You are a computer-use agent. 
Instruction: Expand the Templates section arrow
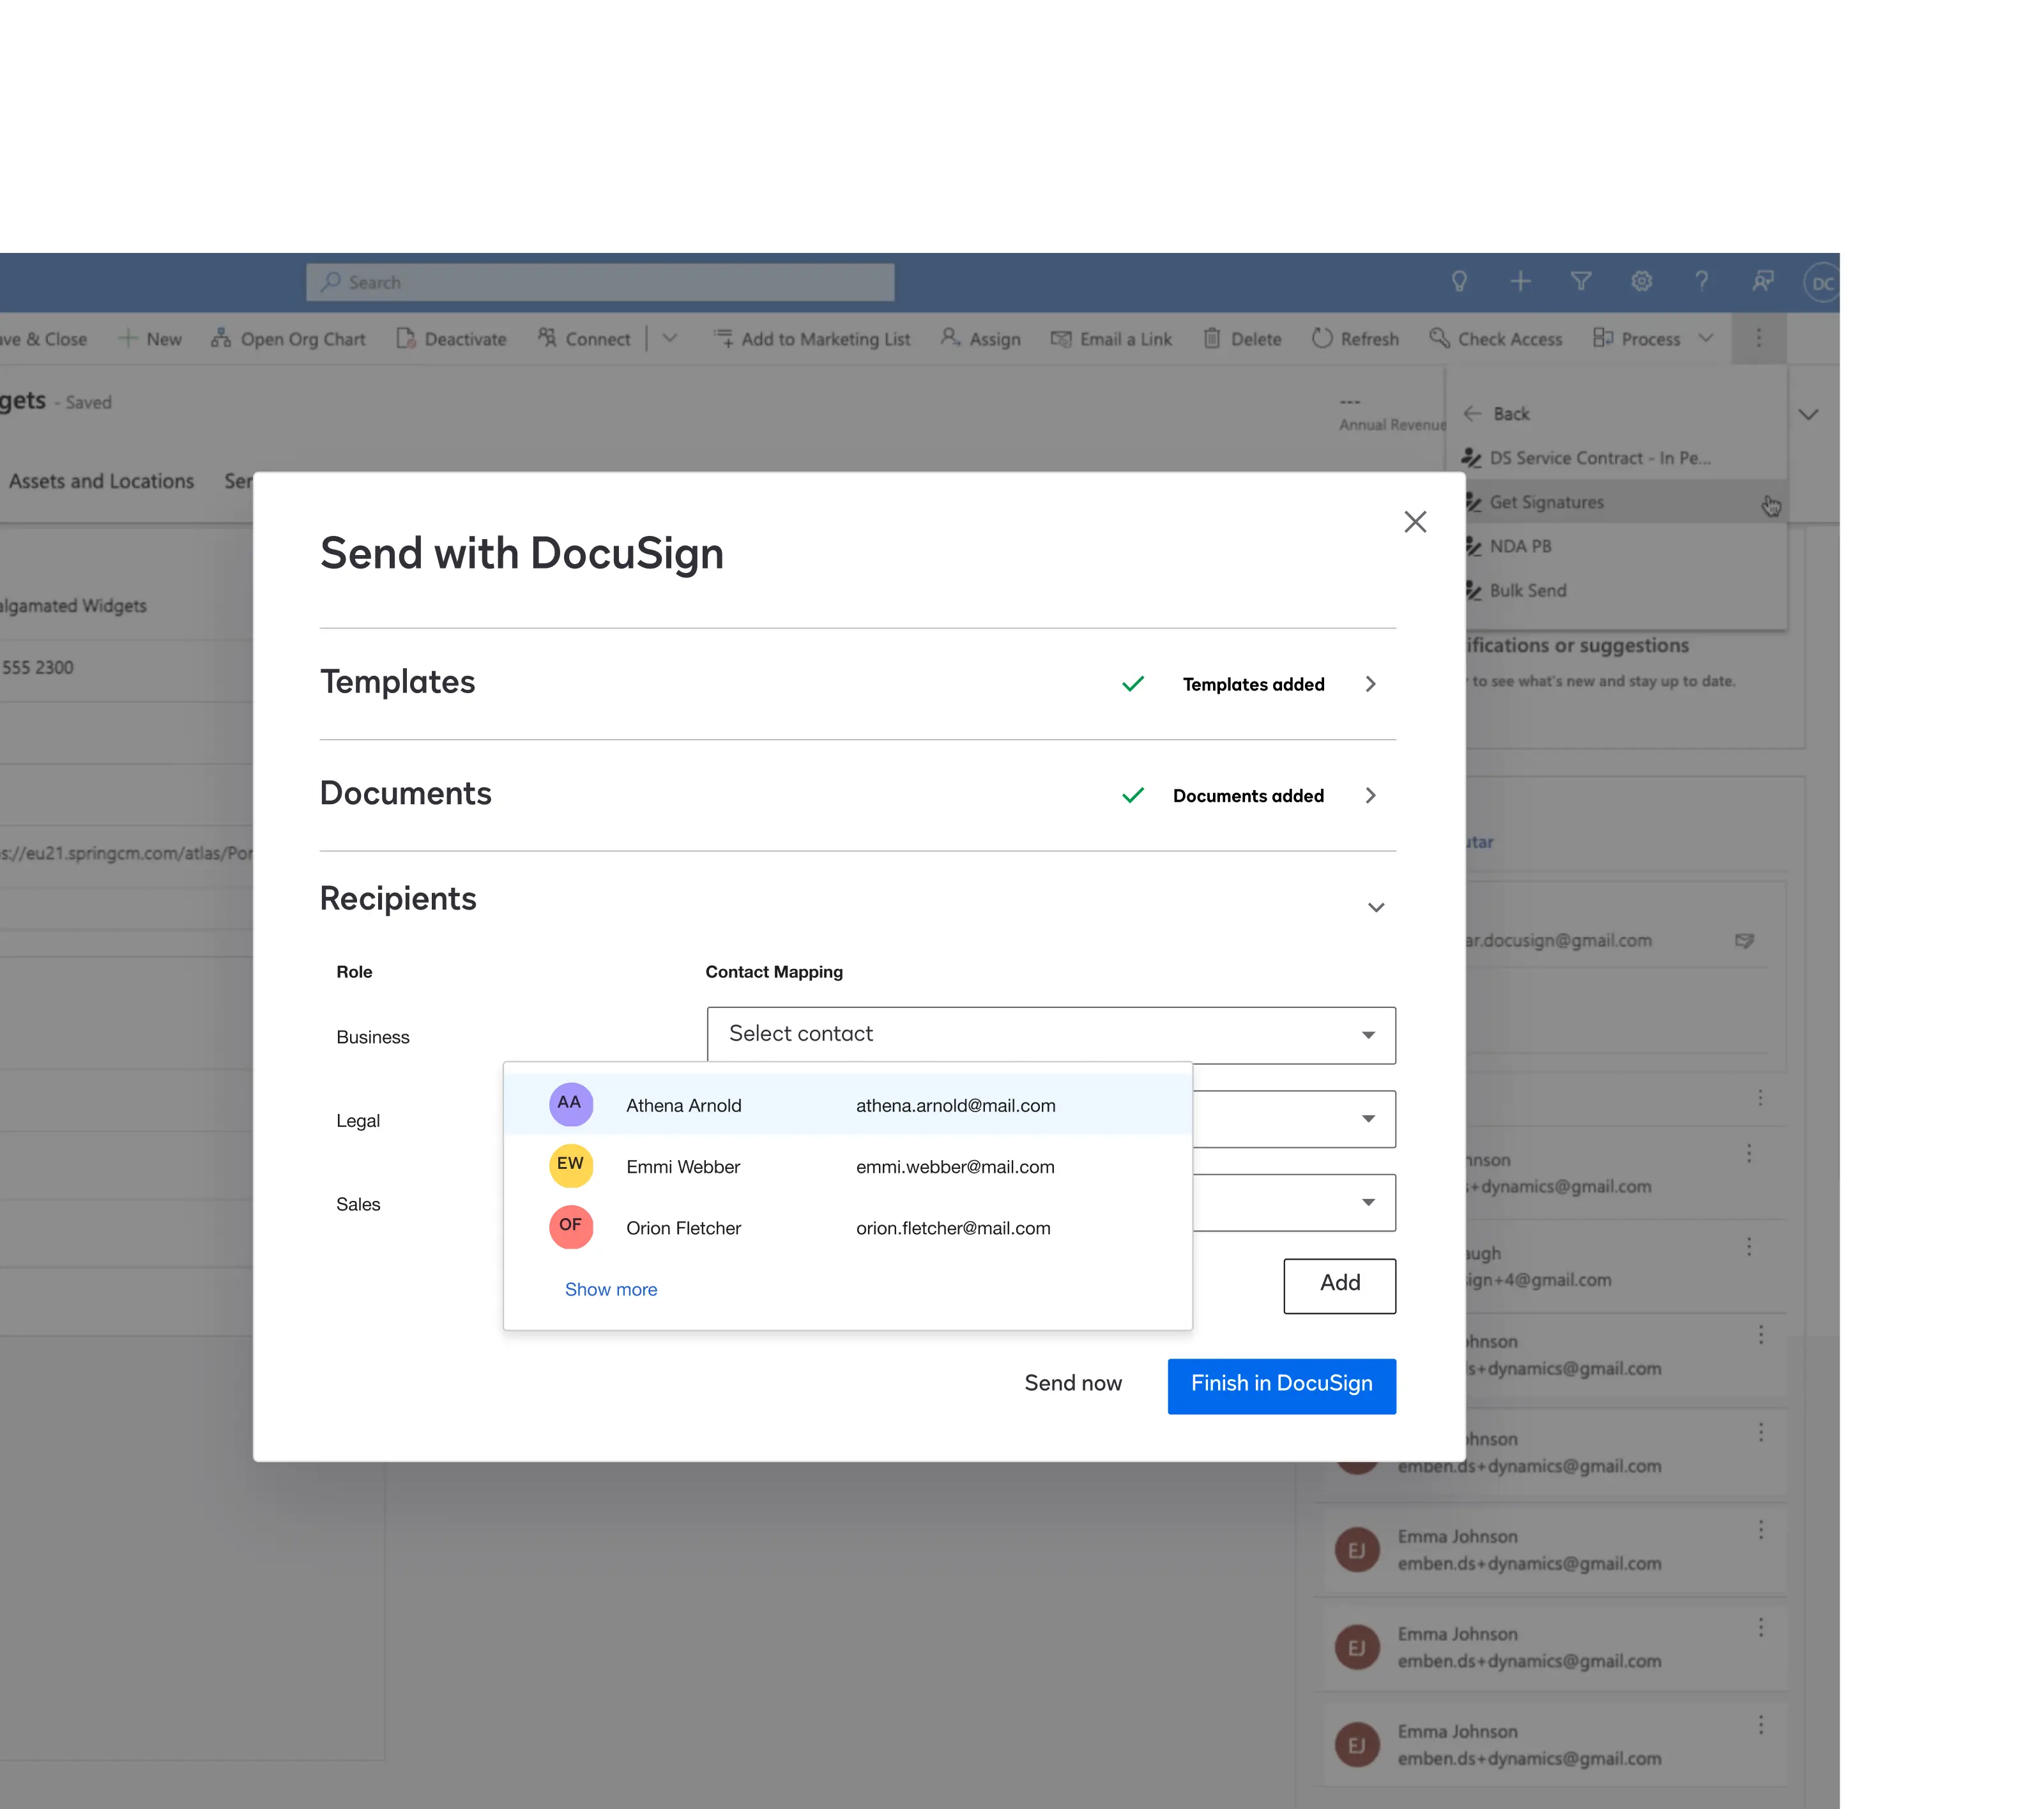pos(1370,684)
